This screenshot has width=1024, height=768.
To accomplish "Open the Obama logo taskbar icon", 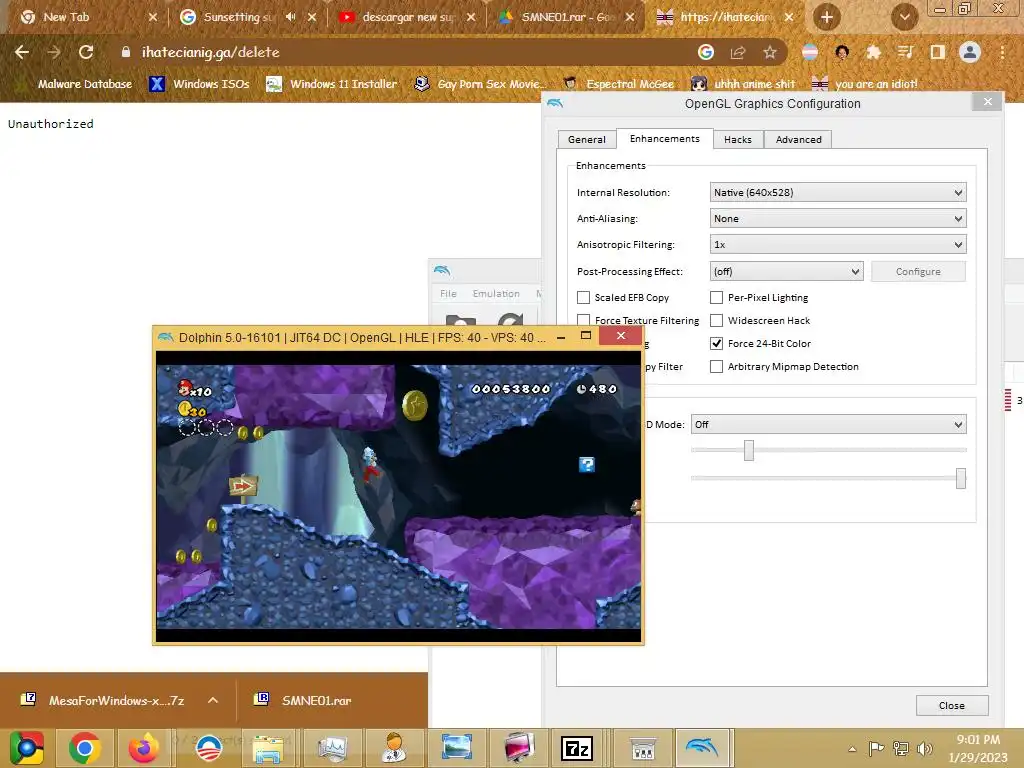I will (x=208, y=748).
